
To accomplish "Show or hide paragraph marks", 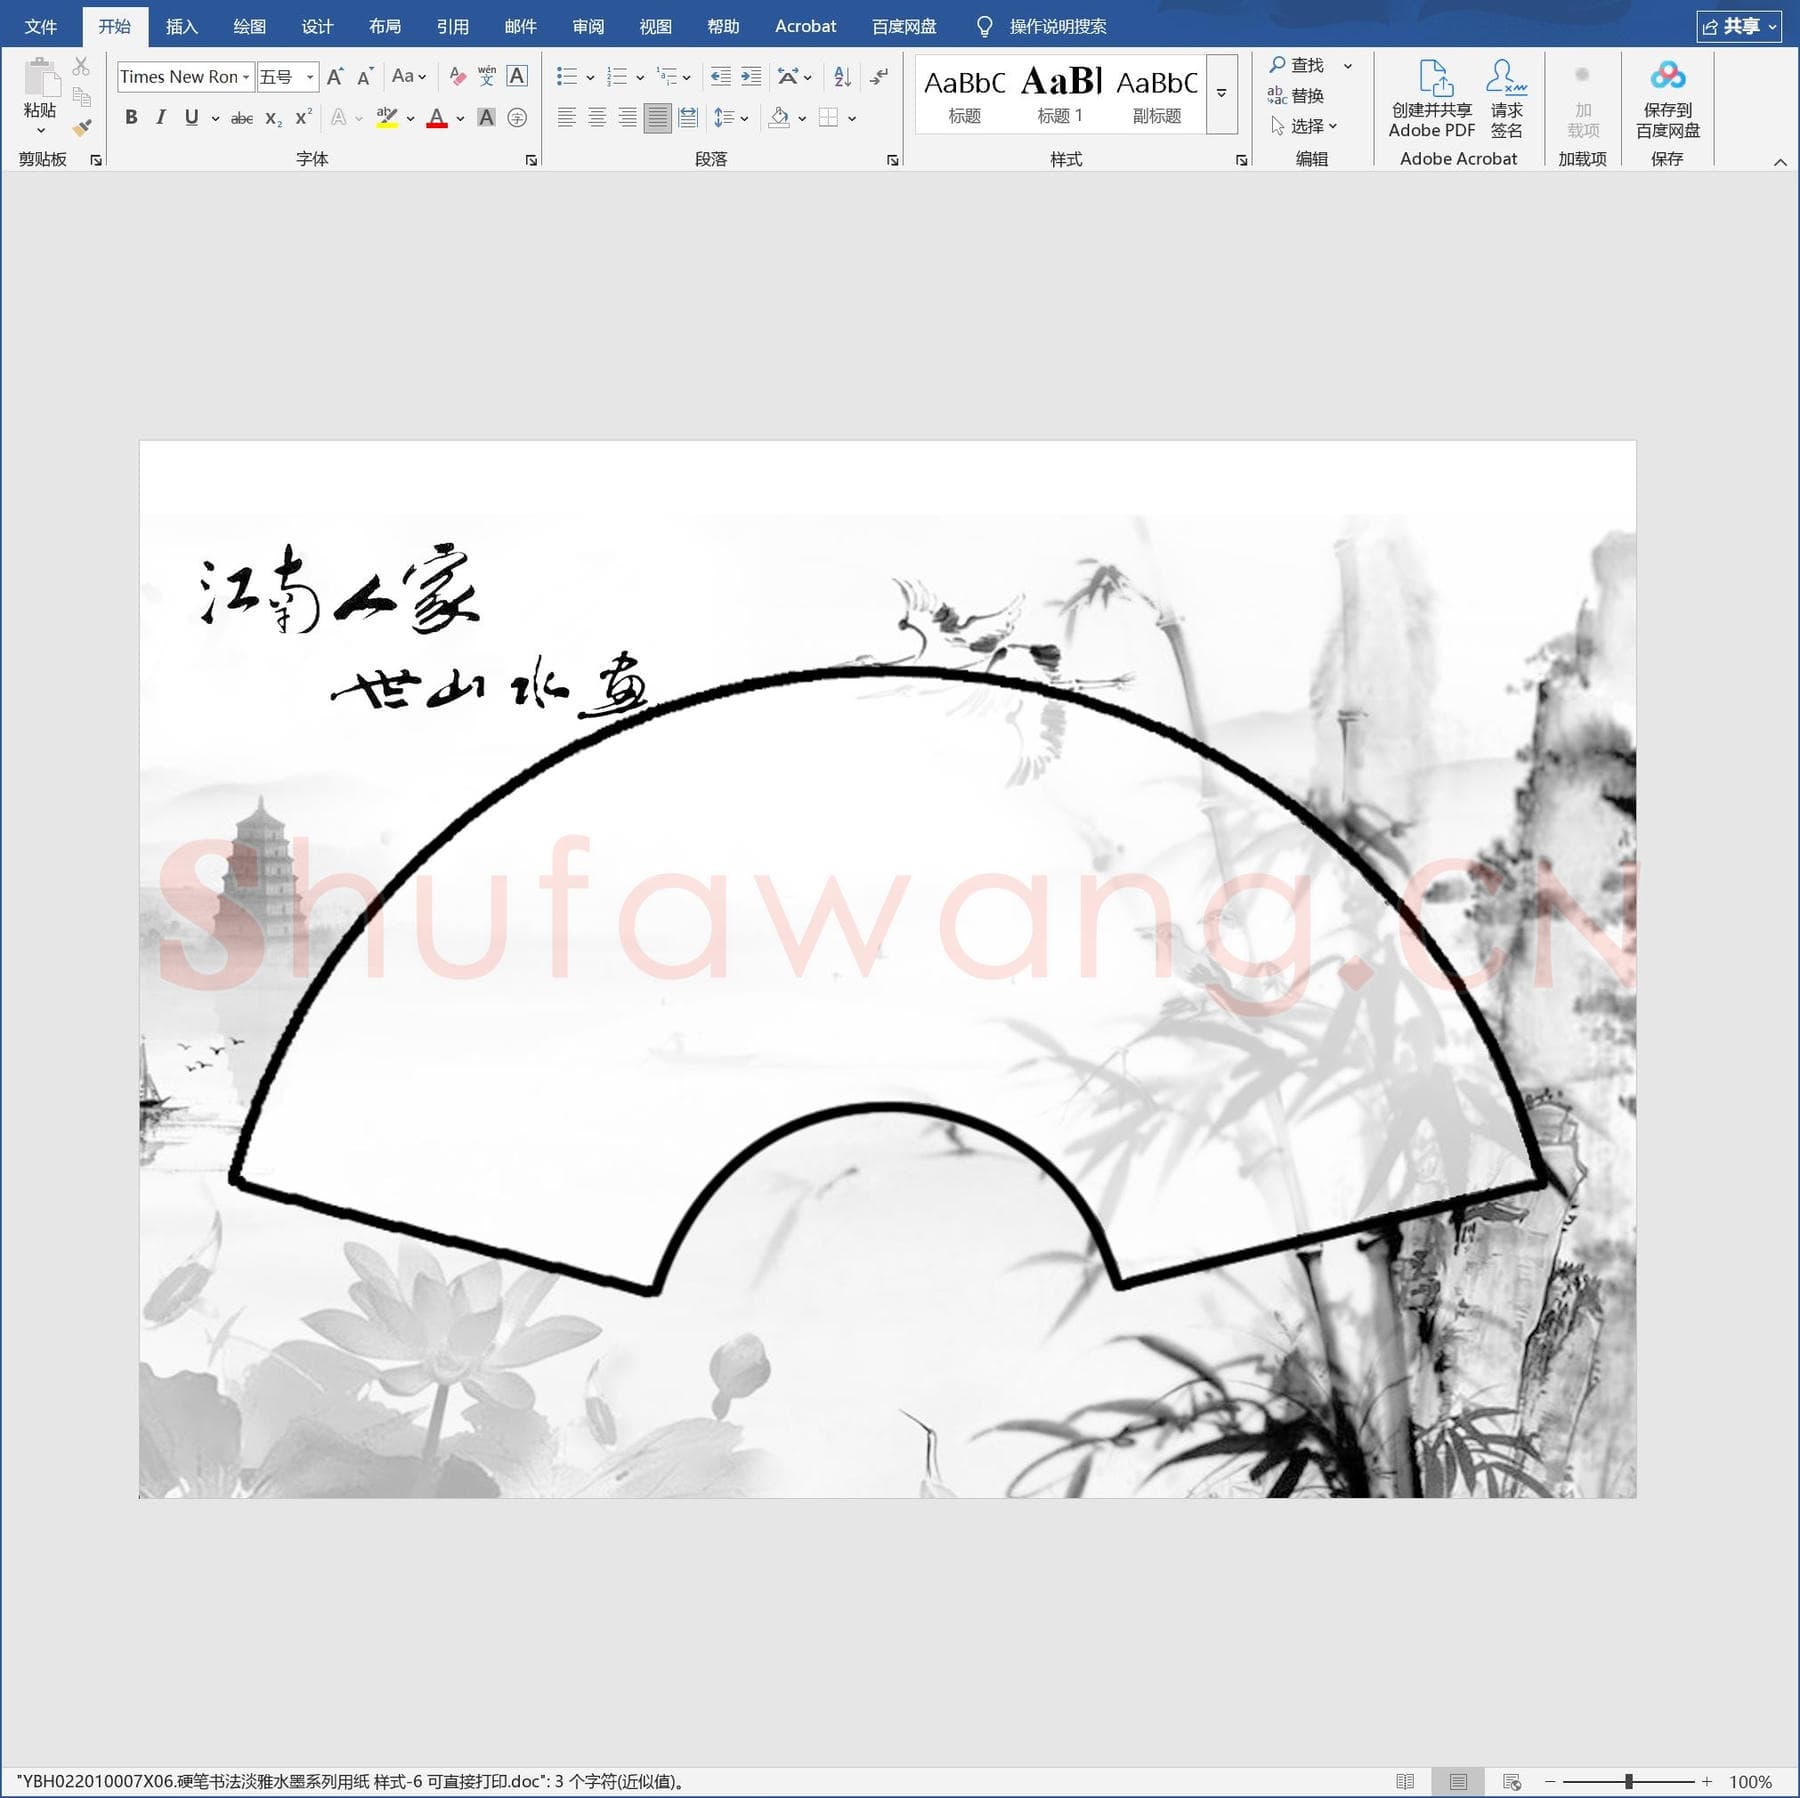I will tap(879, 76).
